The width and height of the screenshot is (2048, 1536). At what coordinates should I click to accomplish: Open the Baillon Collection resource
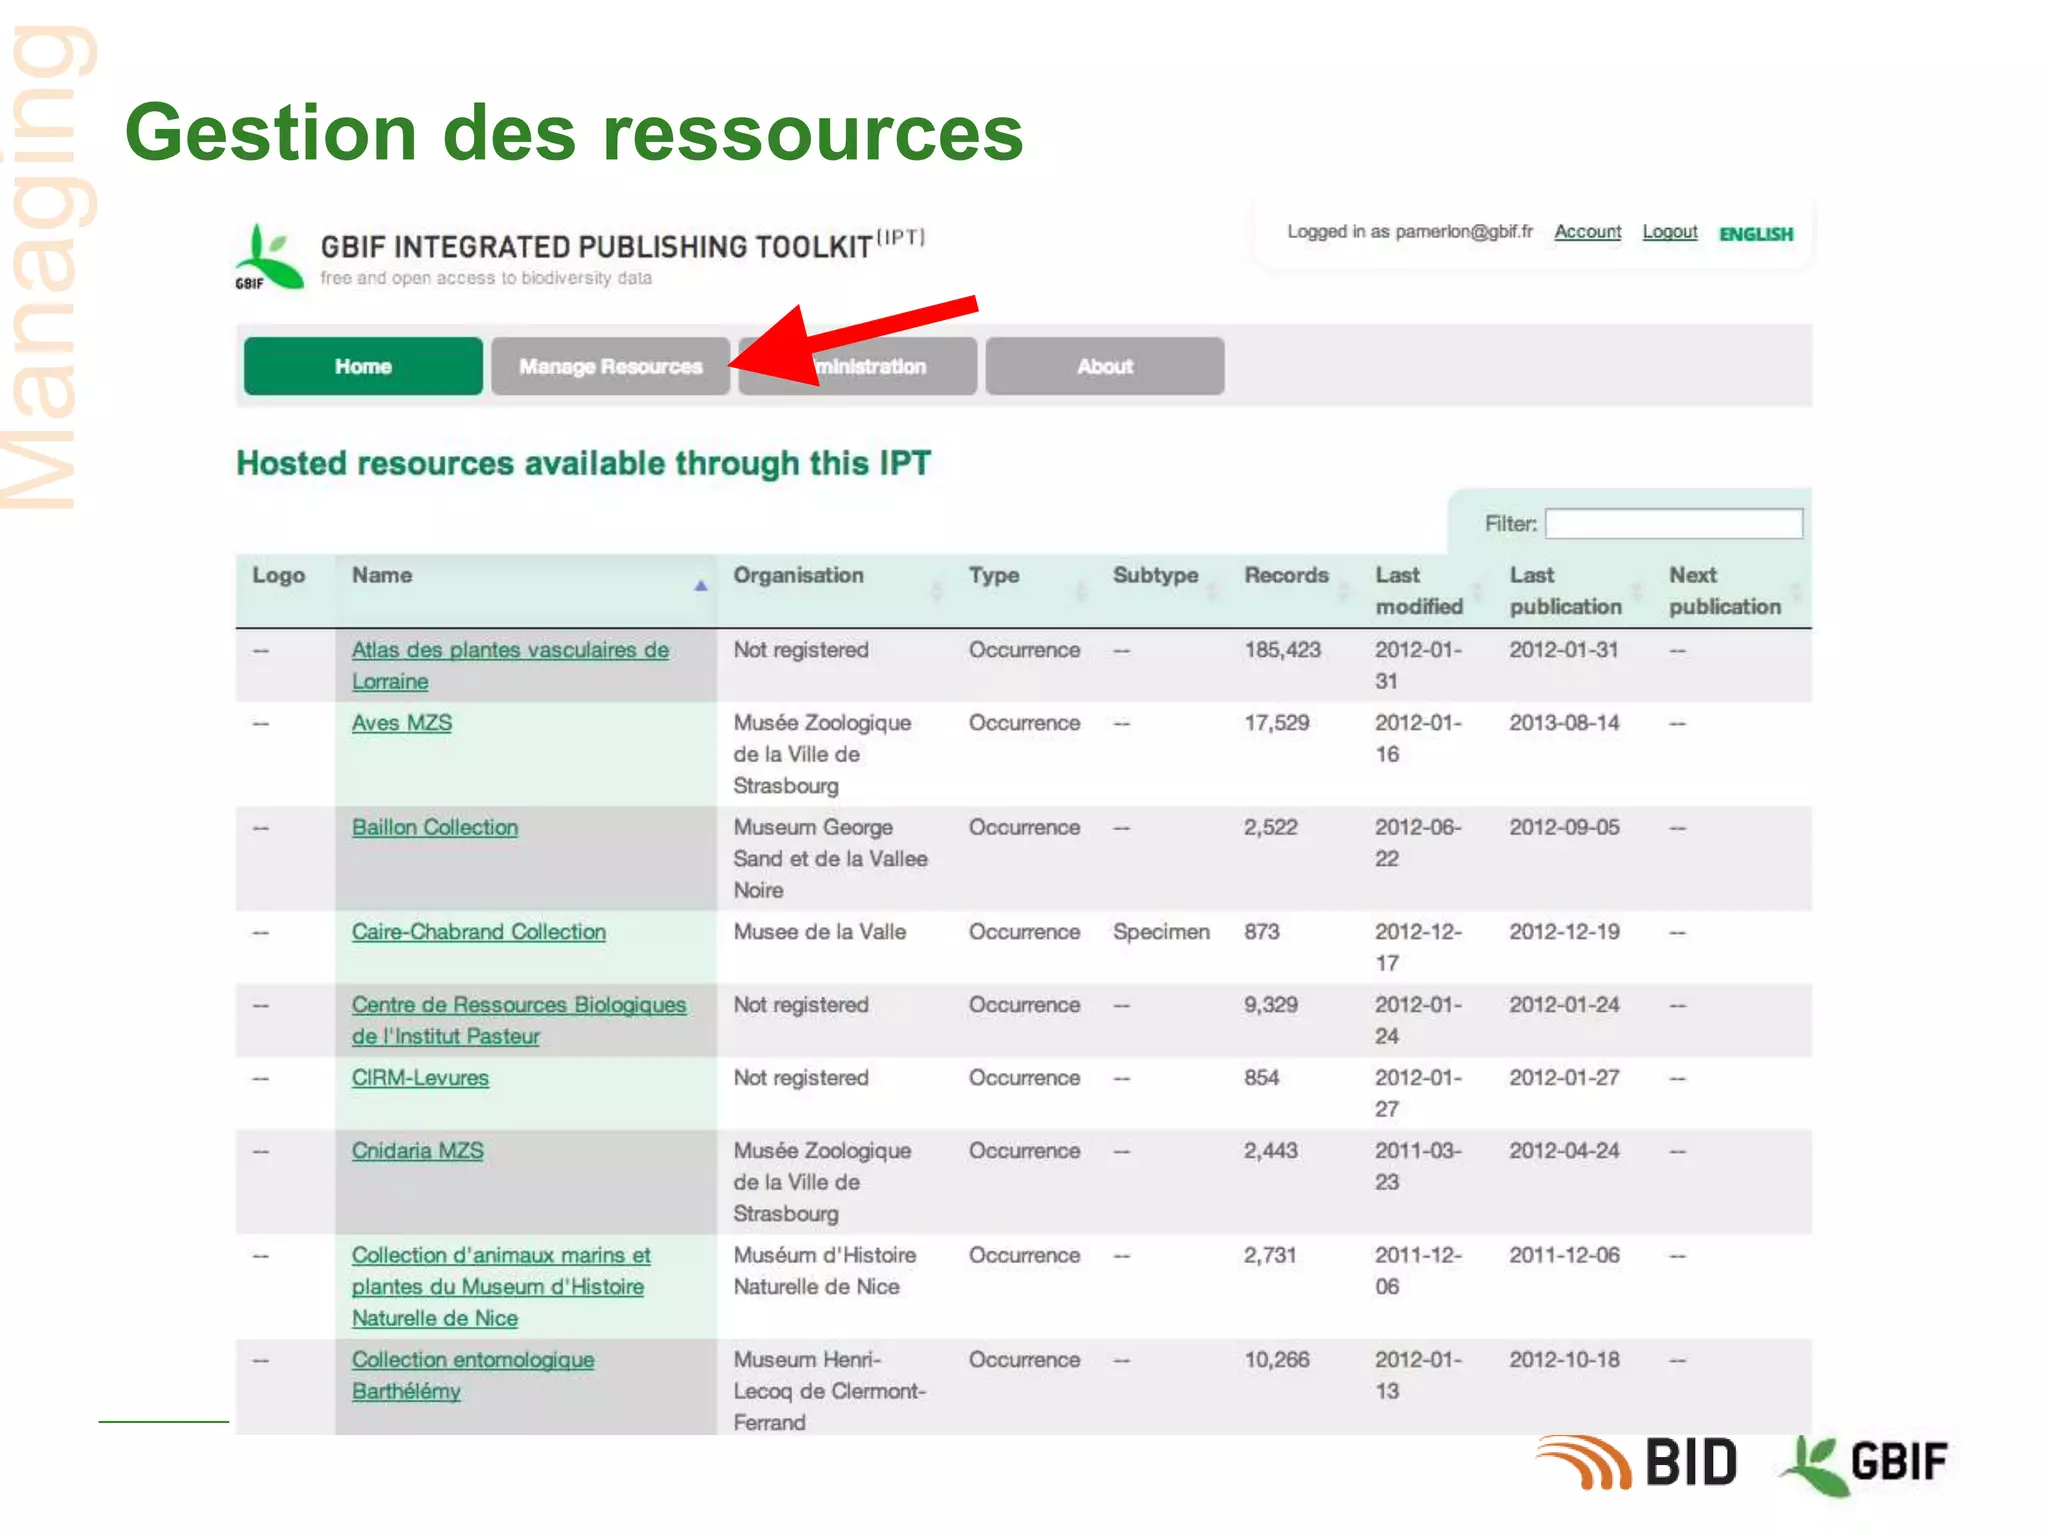point(434,827)
